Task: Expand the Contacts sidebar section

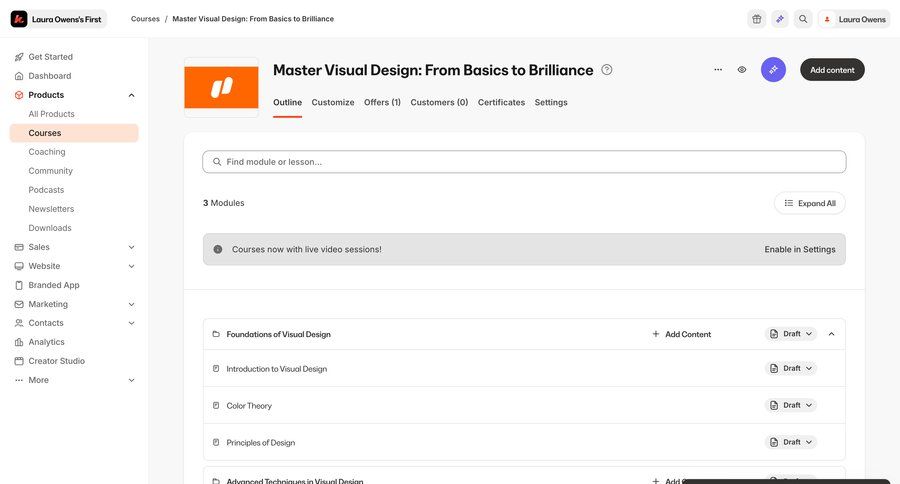Action: click(131, 323)
